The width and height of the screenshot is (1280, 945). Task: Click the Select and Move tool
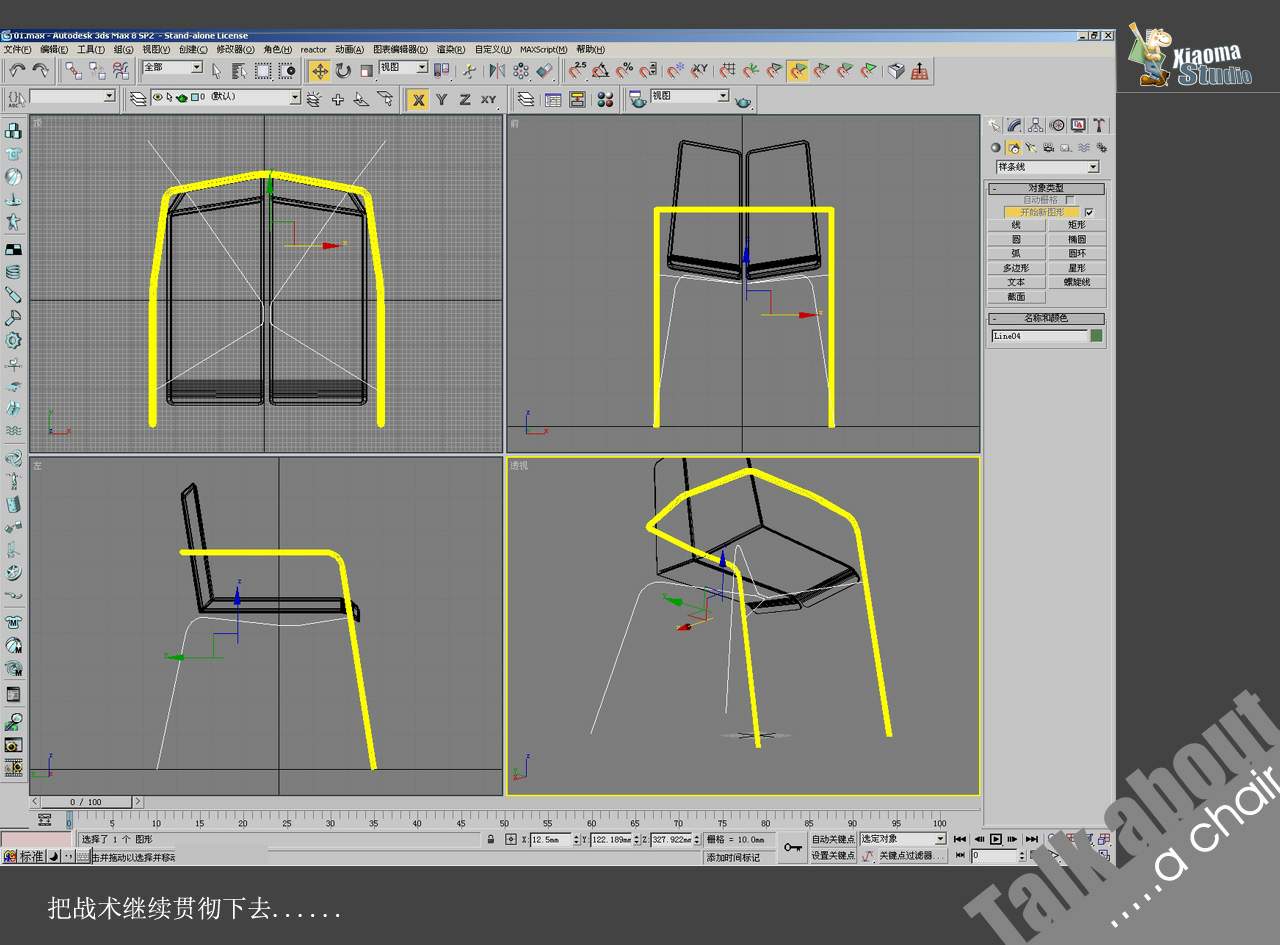coord(319,71)
